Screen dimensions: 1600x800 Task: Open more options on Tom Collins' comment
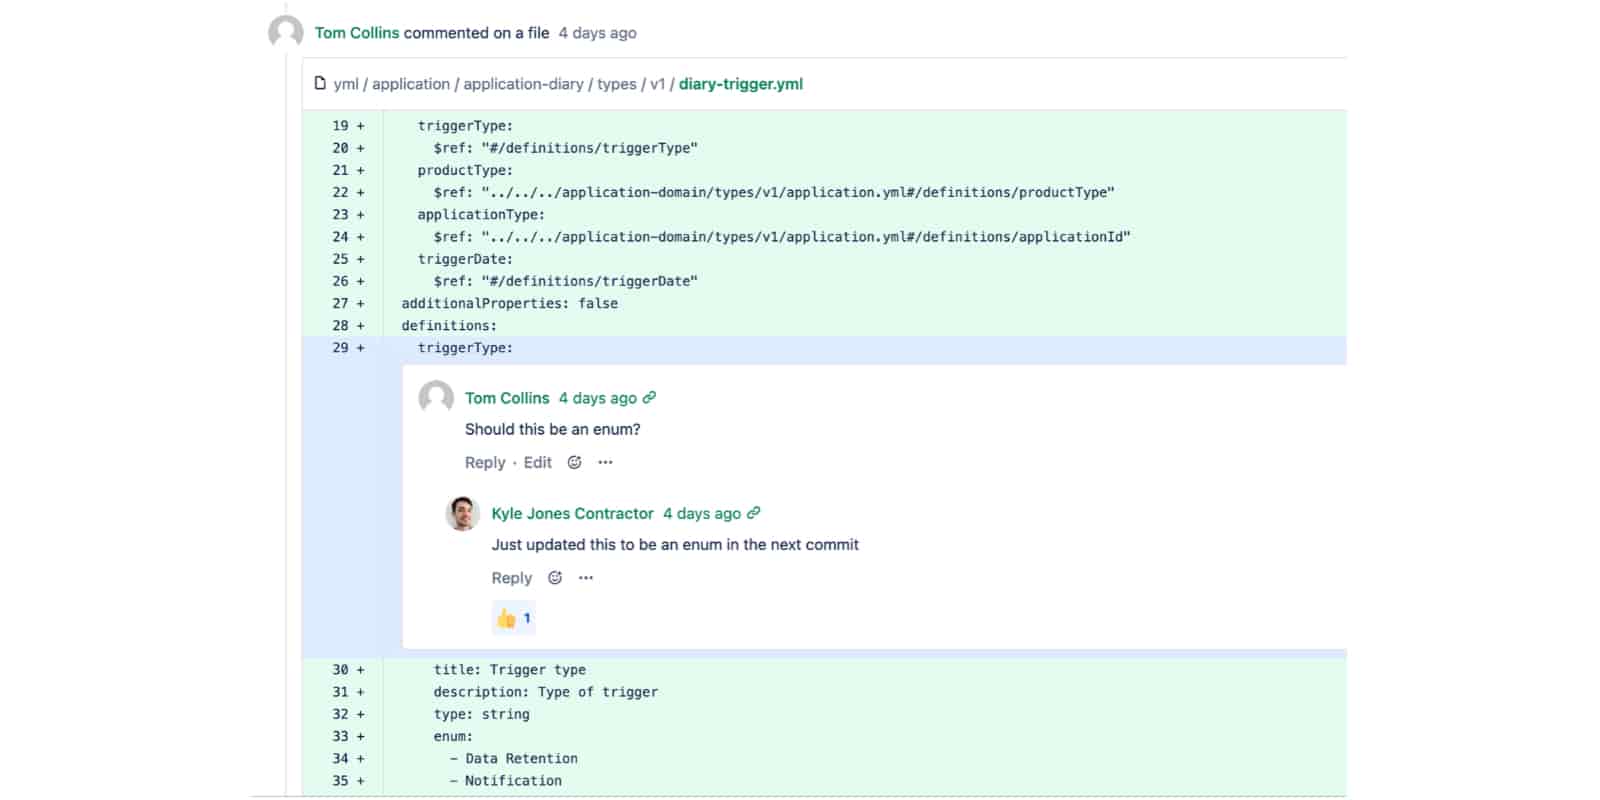pyautogui.click(x=605, y=462)
